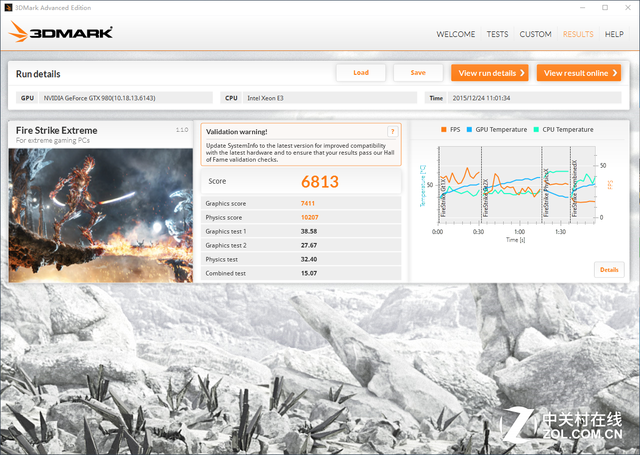Select the RESULTS tab
The width and height of the screenshot is (640, 455).
578,34
